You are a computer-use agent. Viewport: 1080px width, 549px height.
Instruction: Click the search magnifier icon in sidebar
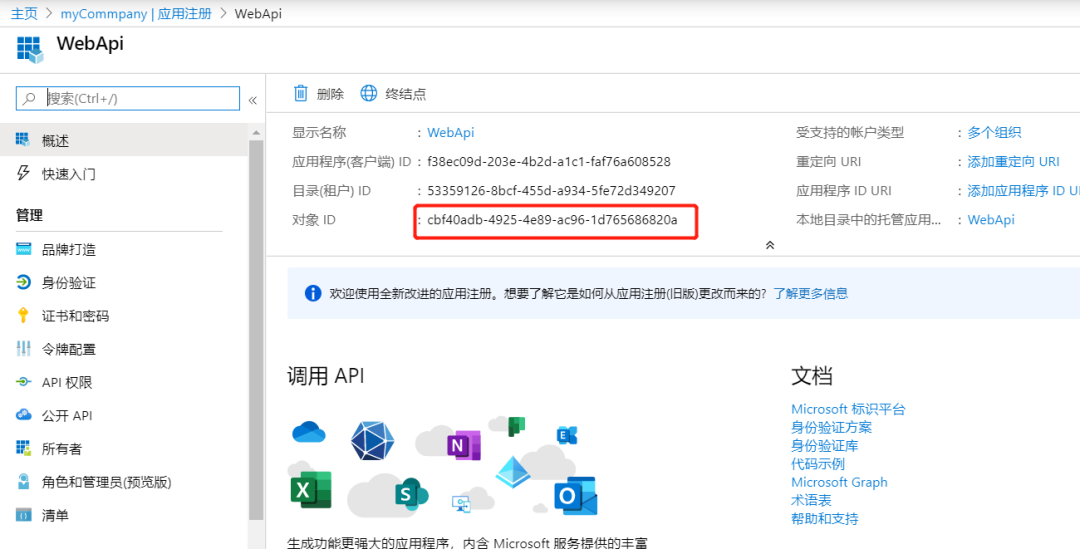click(29, 99)
